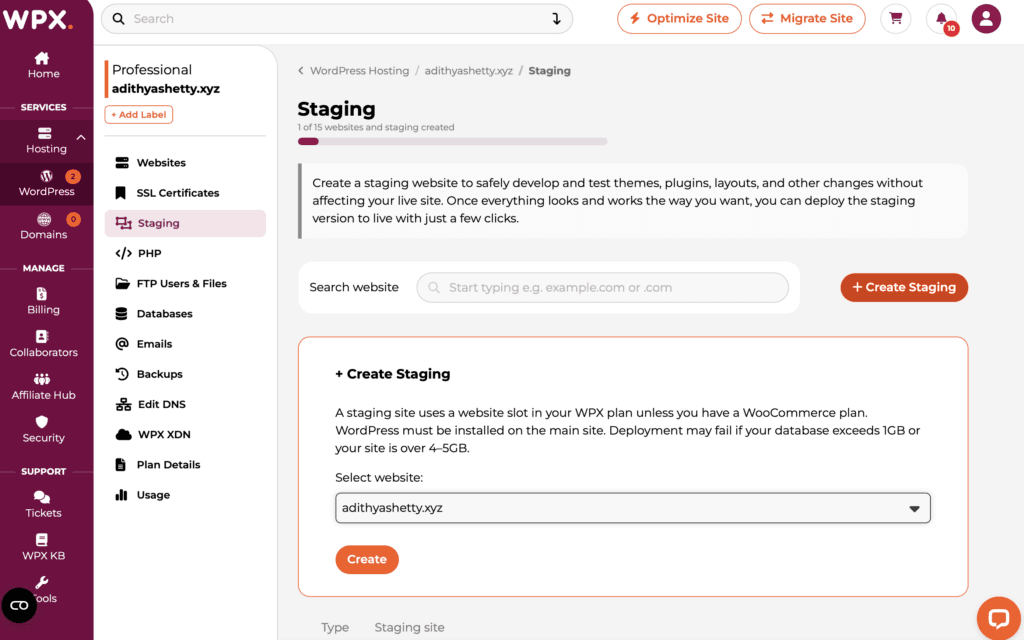The image size is (1024, 640).
Task: Open the Select website dropdown
Action: 632,508
